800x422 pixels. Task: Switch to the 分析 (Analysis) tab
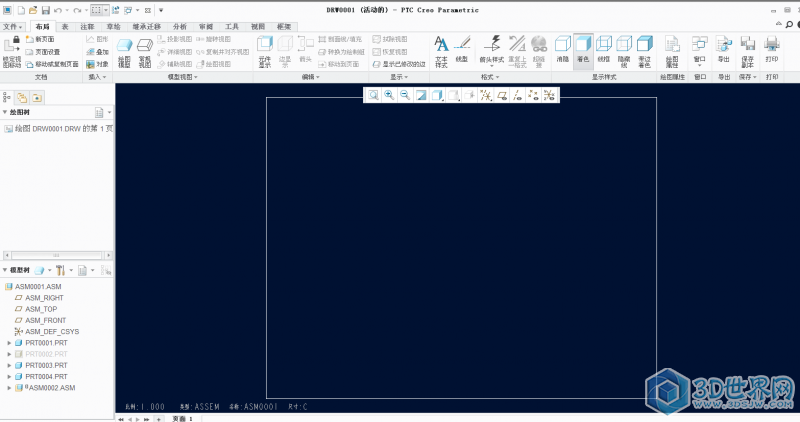click(x=180, y=27)
